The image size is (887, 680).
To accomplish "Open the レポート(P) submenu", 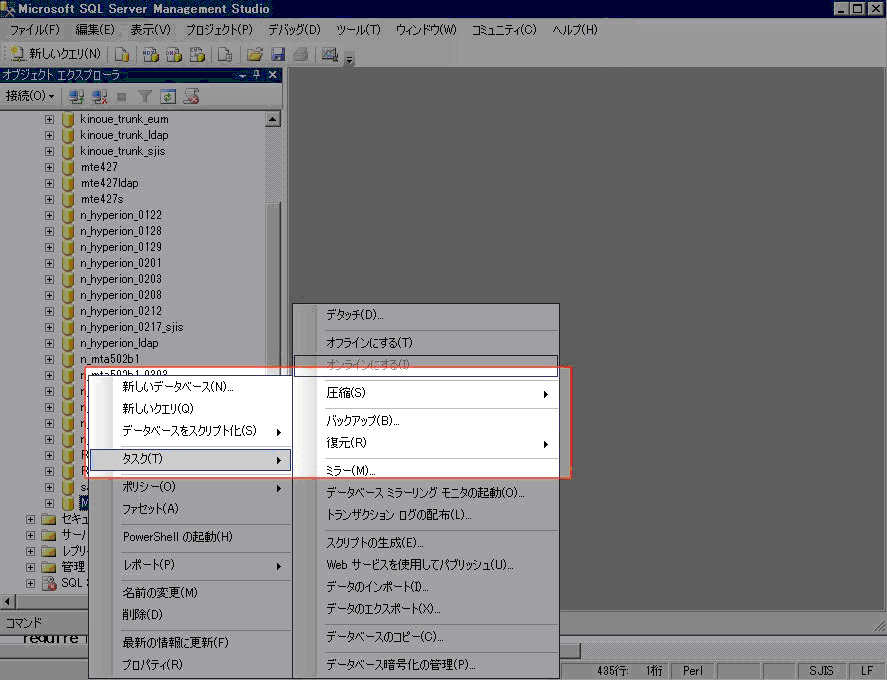I will point(190,565).
